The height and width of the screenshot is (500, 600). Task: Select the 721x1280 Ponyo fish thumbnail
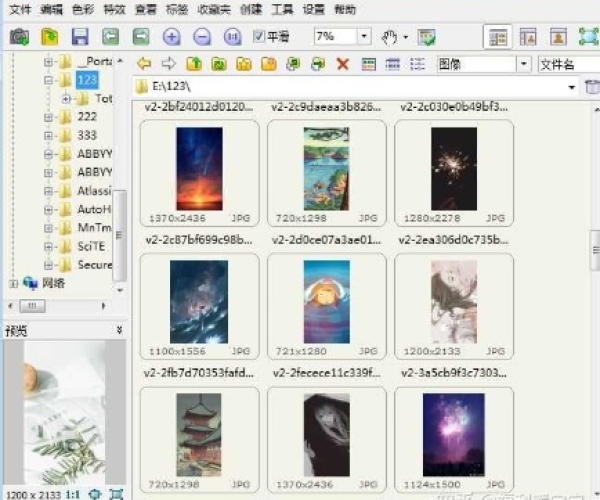tap(327, 306)
